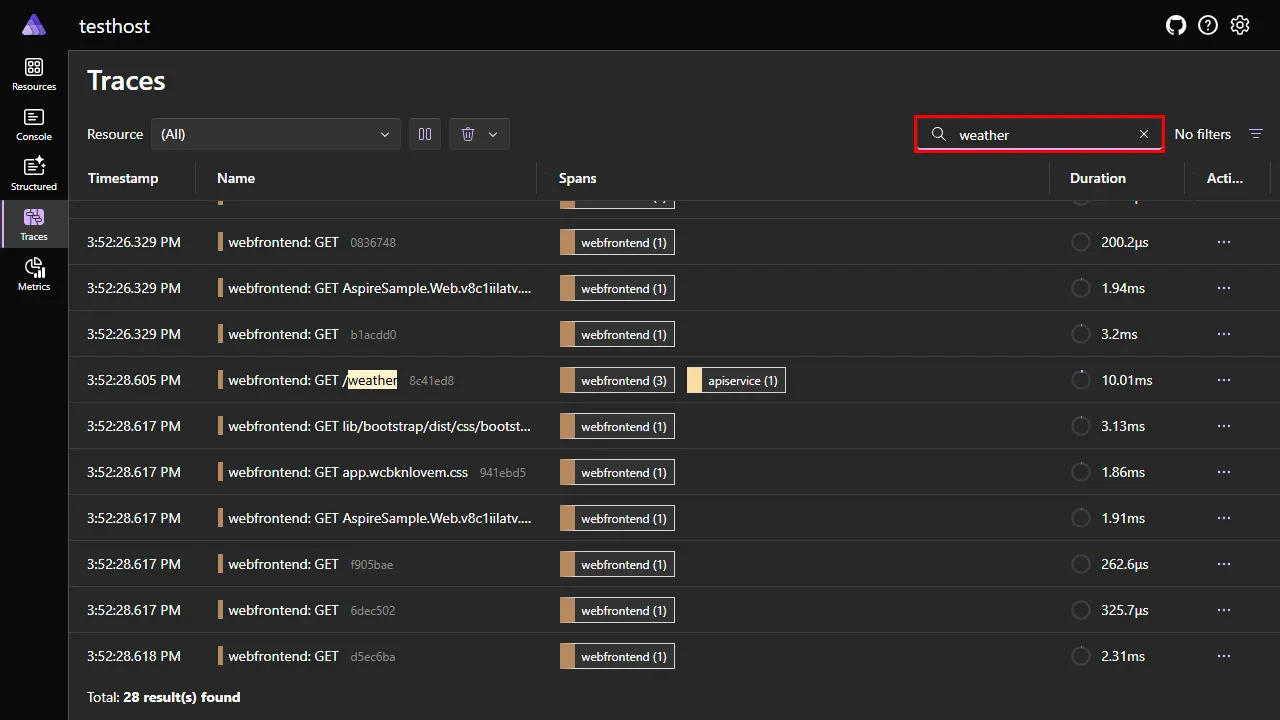Open the filter icon beside No filters
This screenshot has width=1280, height=720.
(1256, 133)
